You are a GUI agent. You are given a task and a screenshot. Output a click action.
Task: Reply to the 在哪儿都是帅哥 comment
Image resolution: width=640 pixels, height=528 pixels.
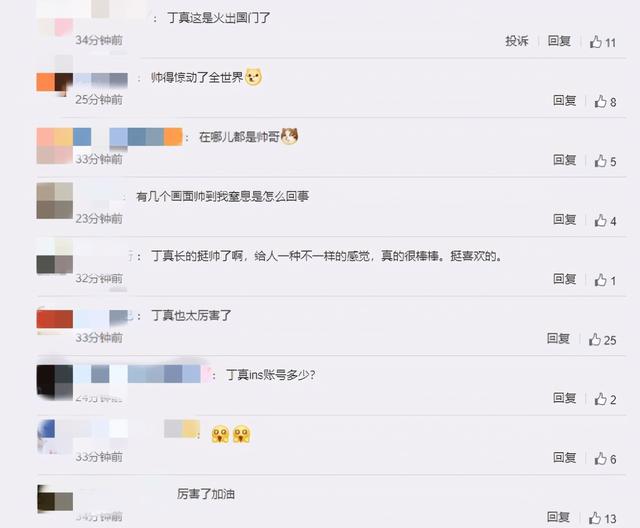(564, 160)
